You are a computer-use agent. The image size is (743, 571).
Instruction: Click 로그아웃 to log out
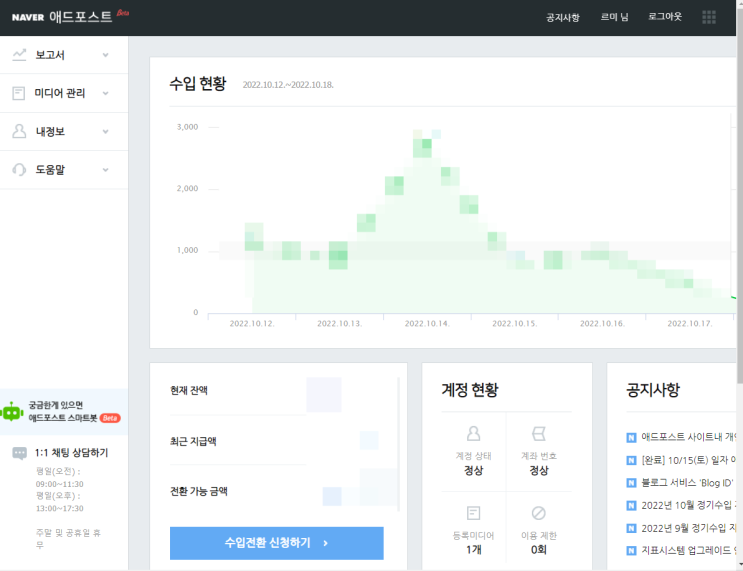coord(665,17)
